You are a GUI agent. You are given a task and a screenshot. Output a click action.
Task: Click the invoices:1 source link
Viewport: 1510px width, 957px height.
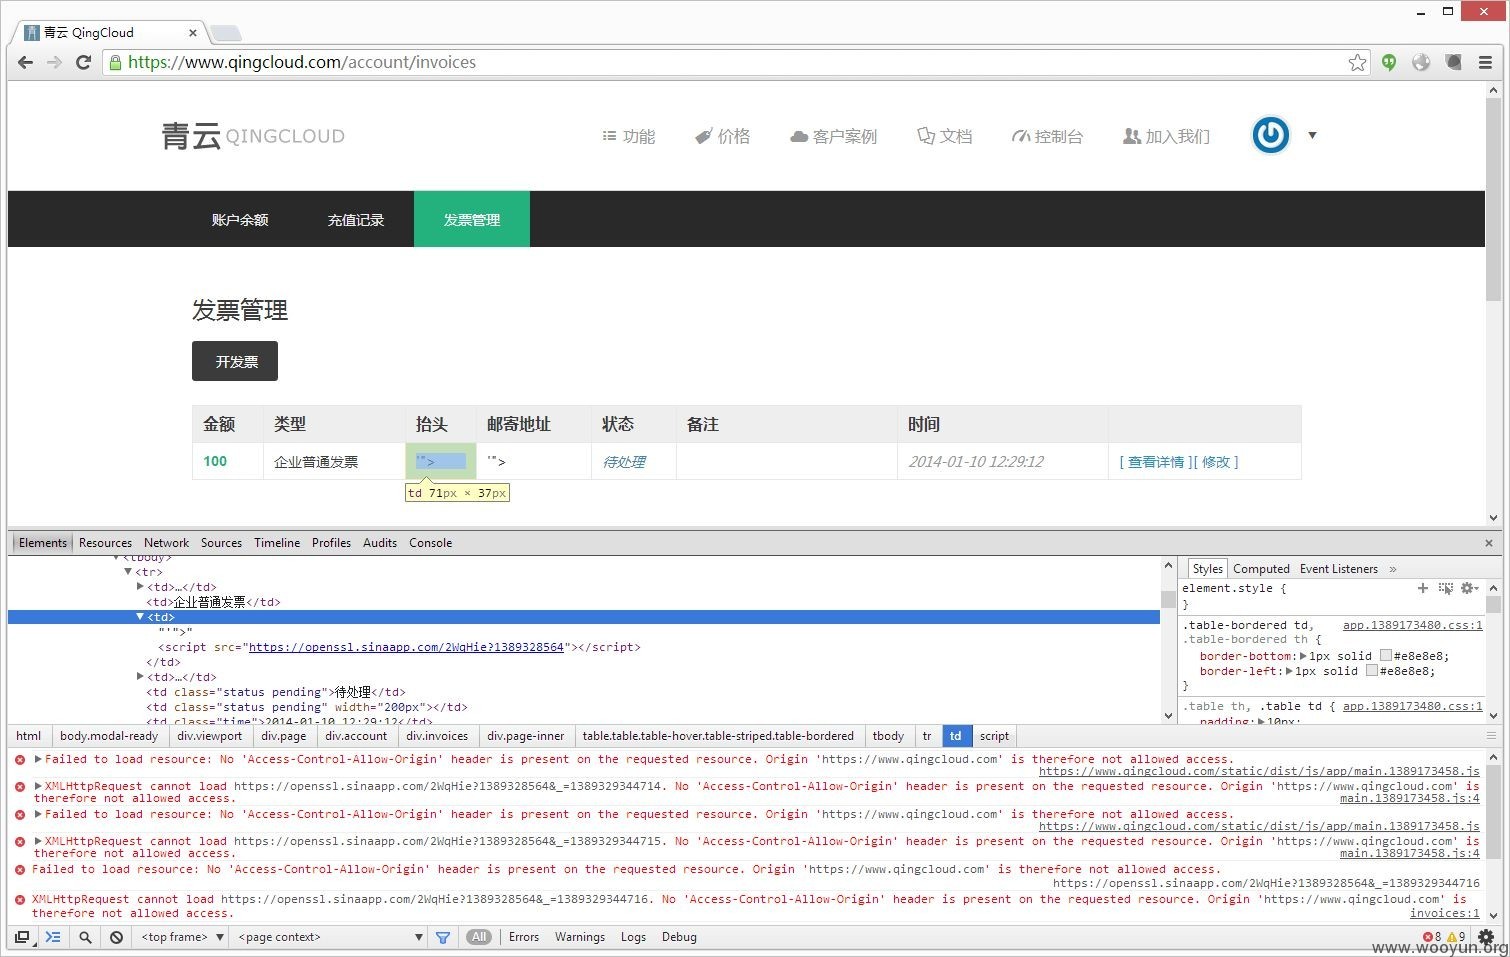(x=1444, y=913)
